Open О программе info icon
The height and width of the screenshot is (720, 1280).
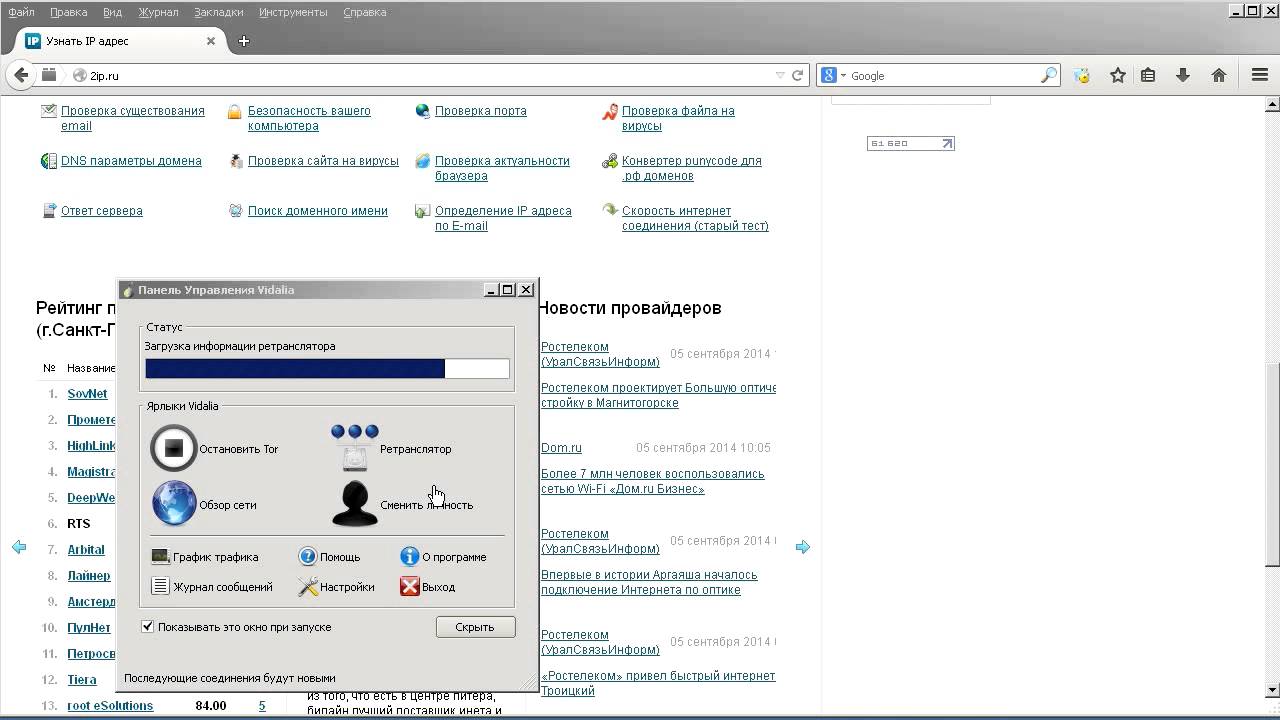[x=409, y=557]
